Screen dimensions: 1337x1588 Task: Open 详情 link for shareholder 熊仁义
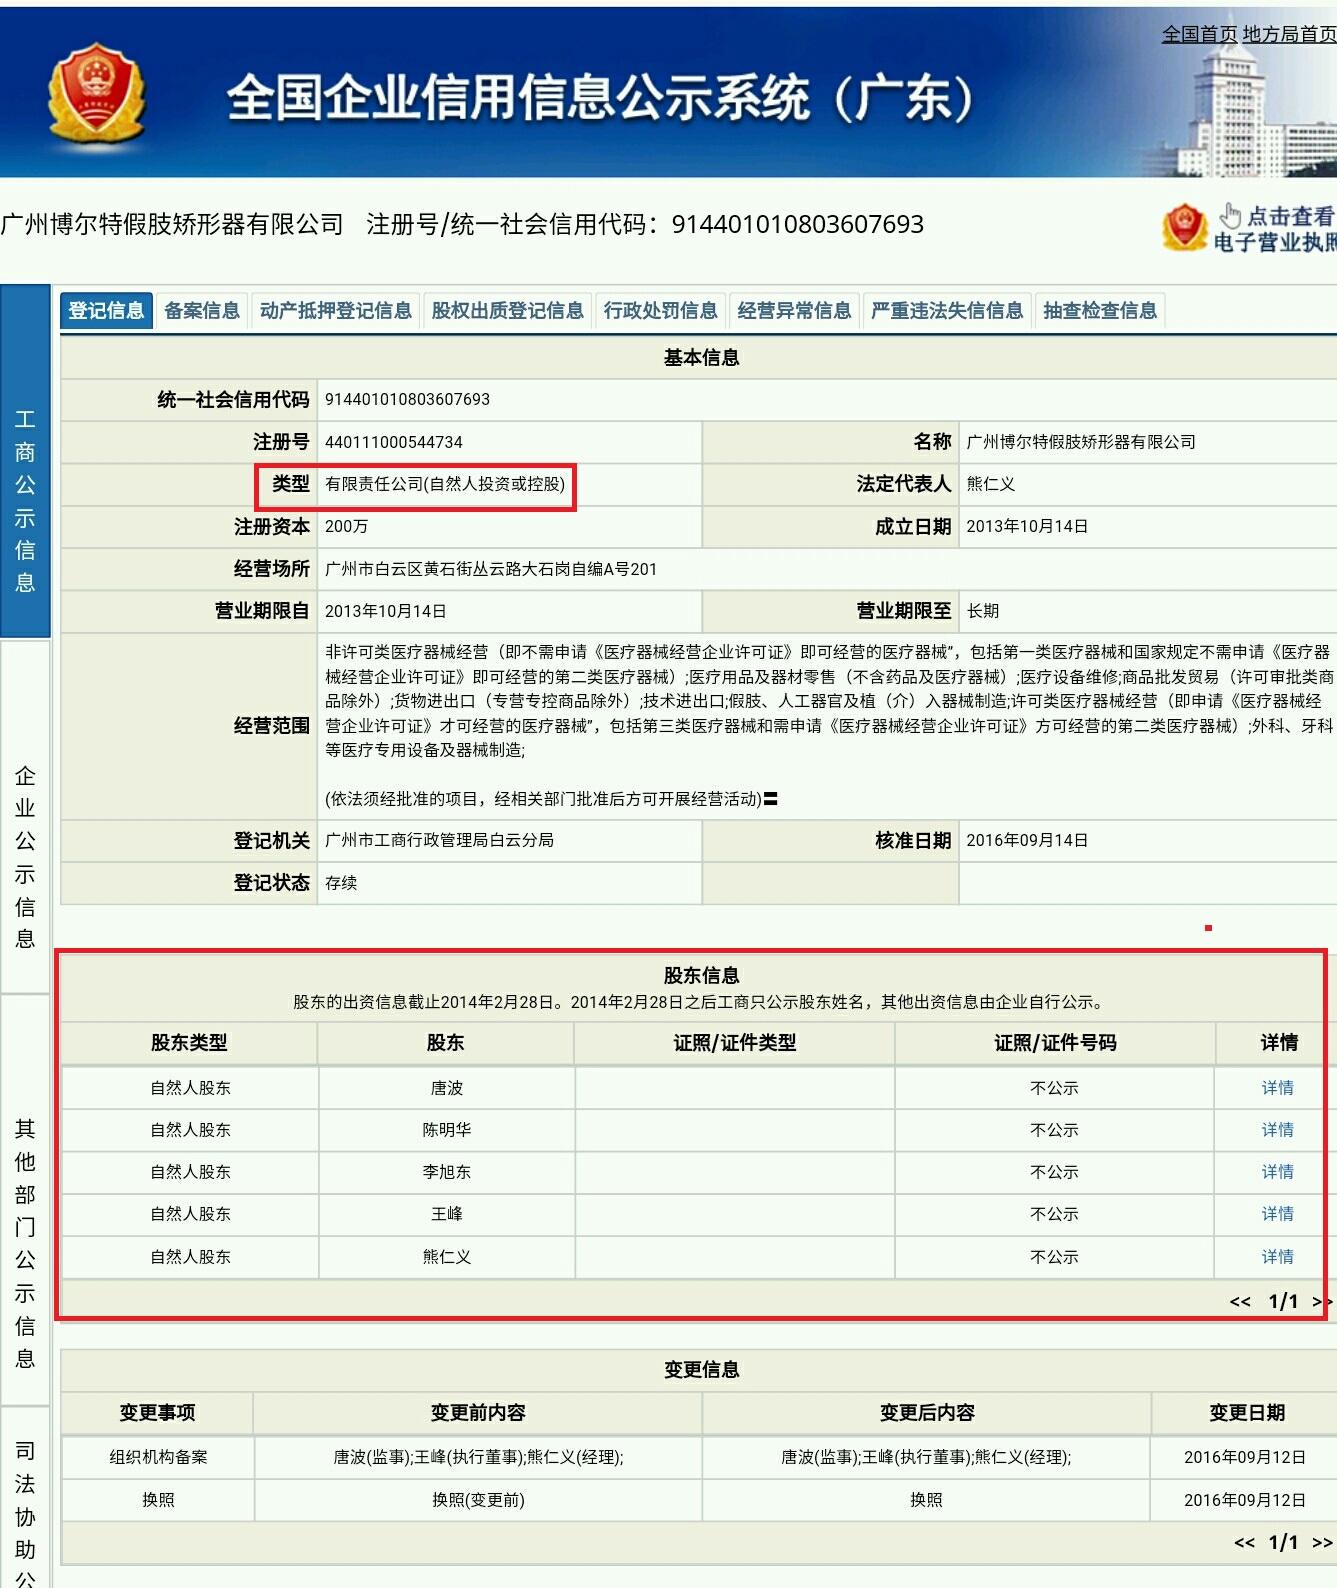[1277, 1257]
